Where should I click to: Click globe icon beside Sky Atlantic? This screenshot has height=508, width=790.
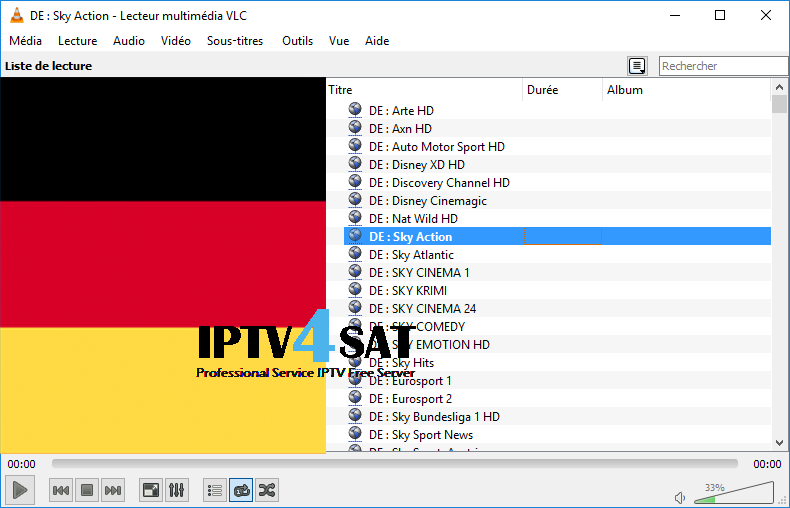point(355,253)
